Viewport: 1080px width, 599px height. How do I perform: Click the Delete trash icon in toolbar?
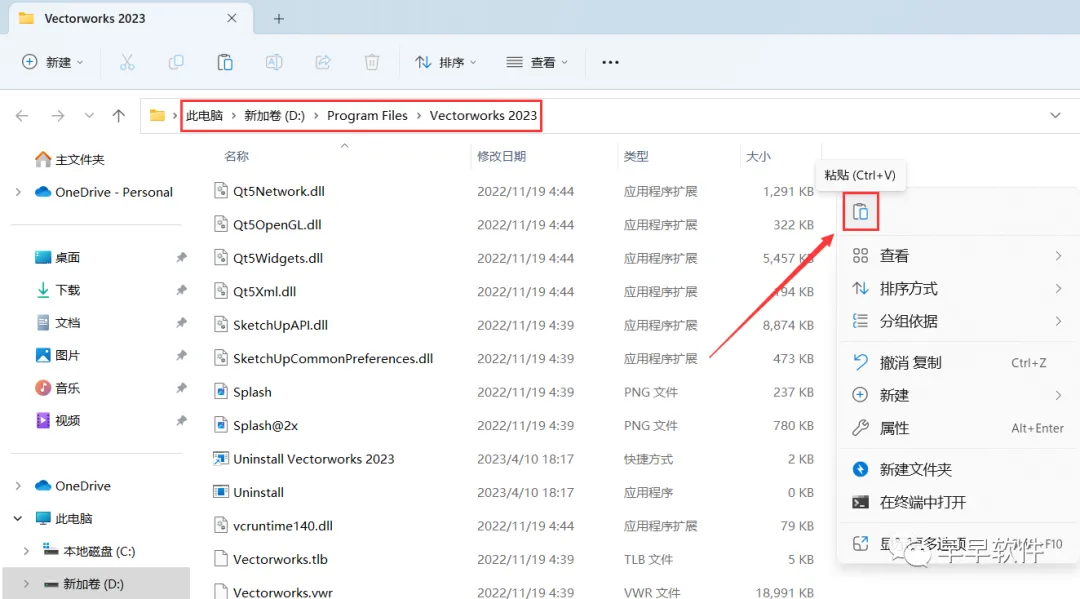tap(372, 63)
